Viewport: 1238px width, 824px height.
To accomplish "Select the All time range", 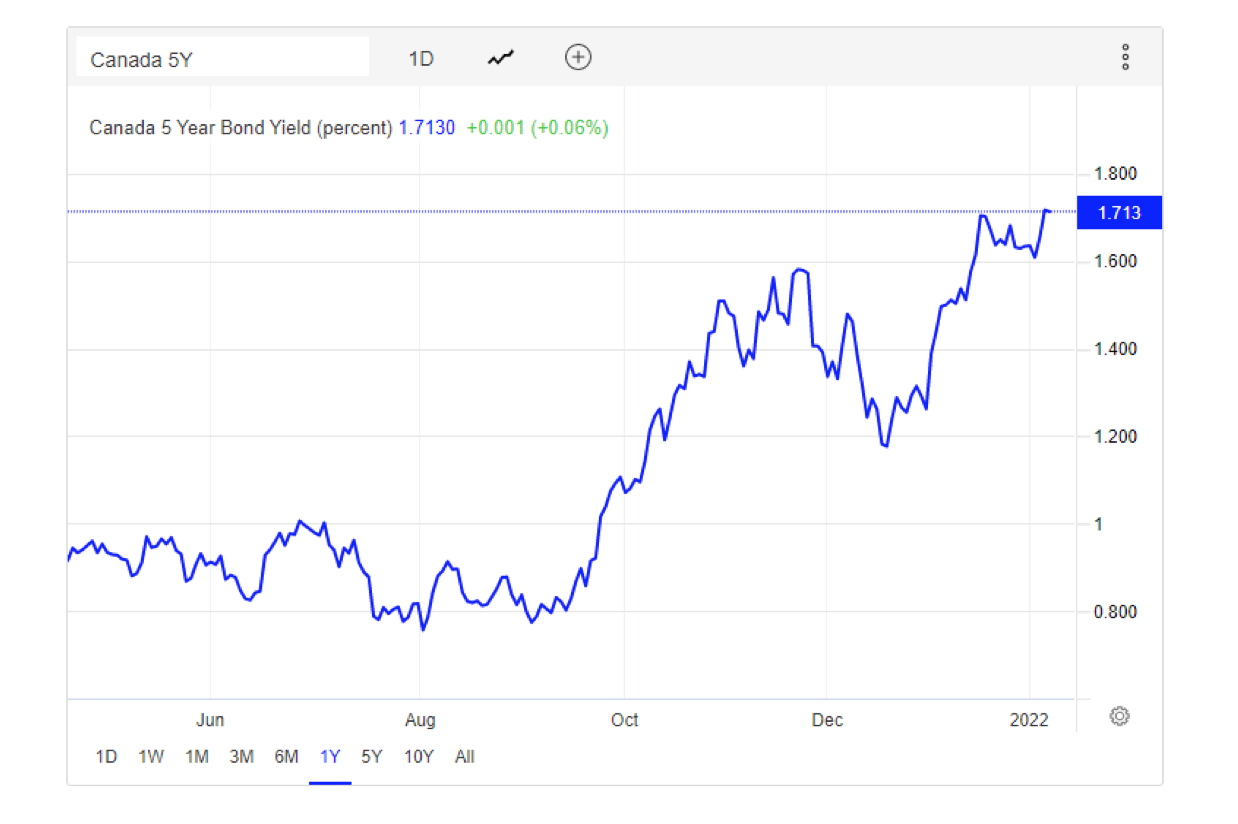I will (464, 757).
